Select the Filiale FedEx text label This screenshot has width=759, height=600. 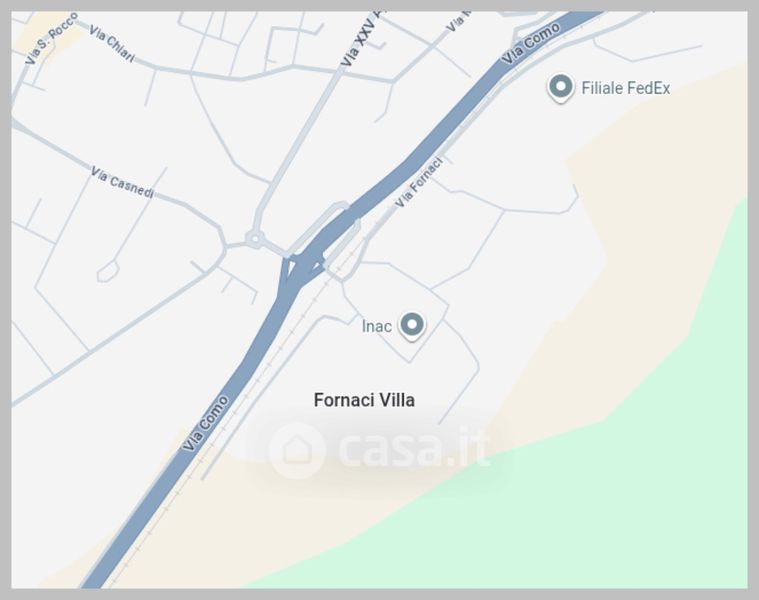[625, 88]
